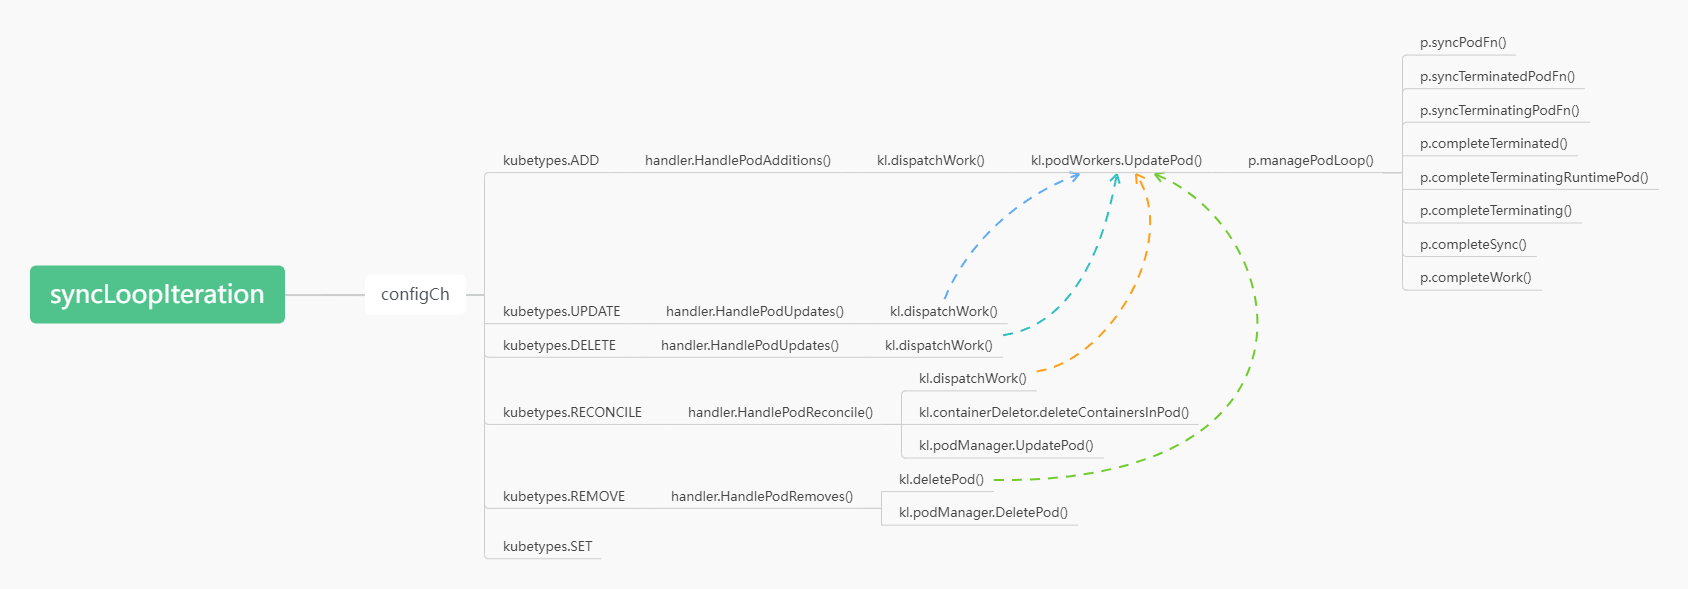Select the kubetypes.ADD branch node

click(551, 160)
